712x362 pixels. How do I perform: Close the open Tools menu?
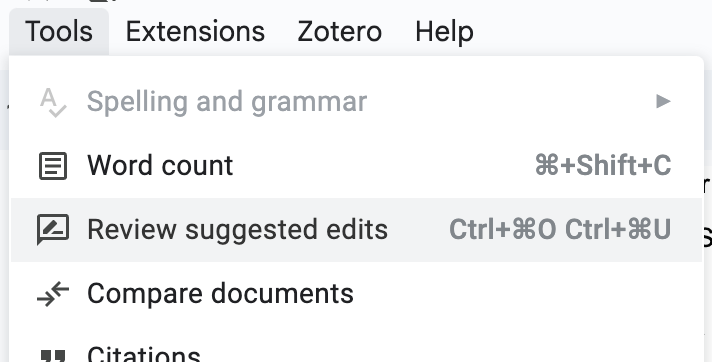pos(59,31)
